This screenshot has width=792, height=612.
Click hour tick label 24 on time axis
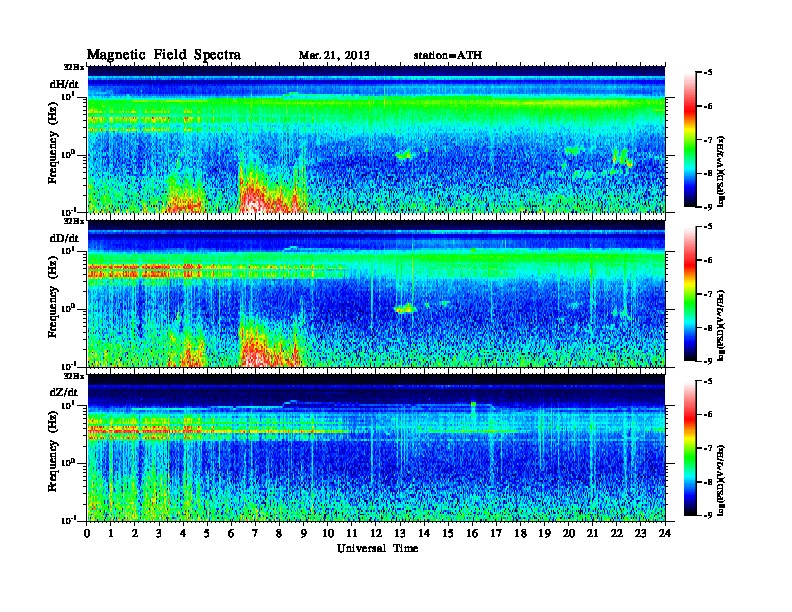(665, 533)
